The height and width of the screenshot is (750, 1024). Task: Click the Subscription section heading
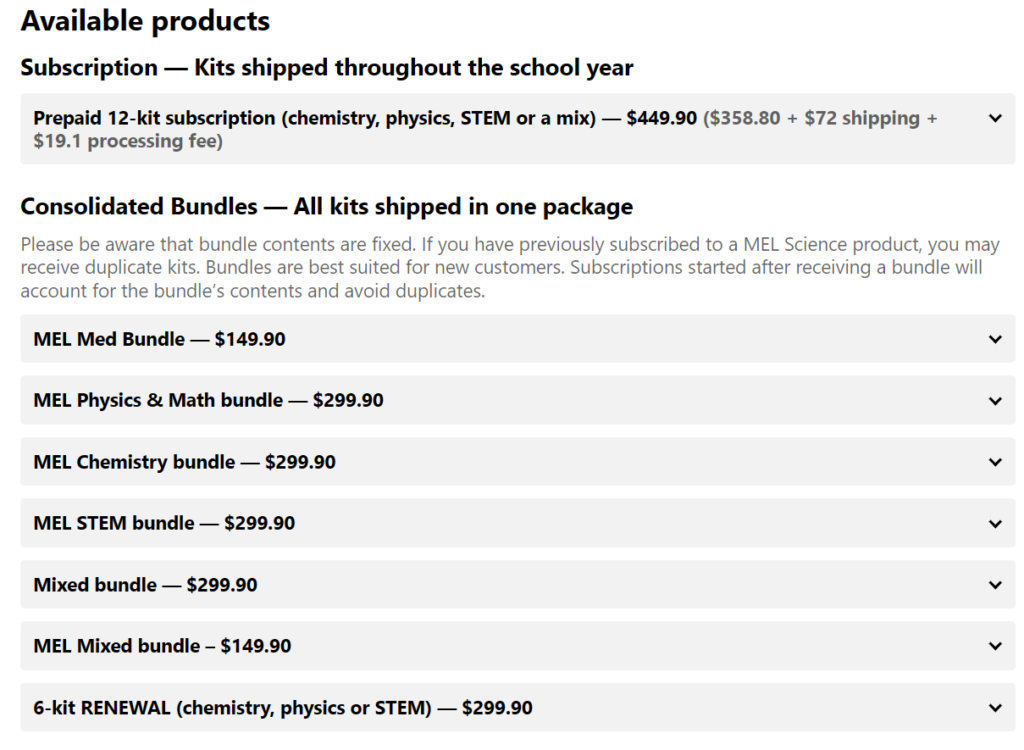327,67
